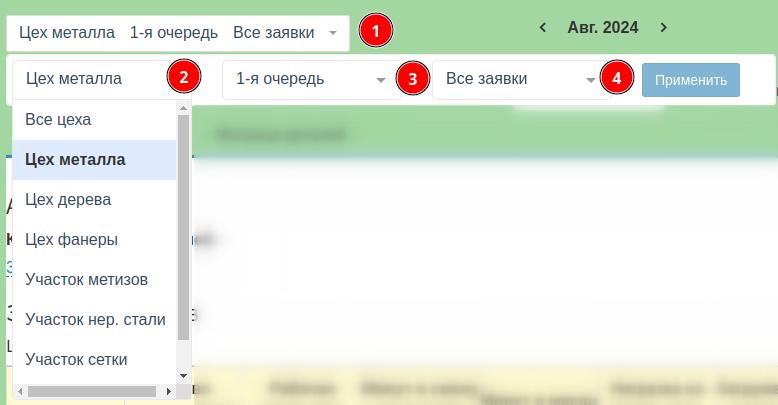
Task: Click the horizontal scrollbar thumb in list
Action: click(92, 392)
